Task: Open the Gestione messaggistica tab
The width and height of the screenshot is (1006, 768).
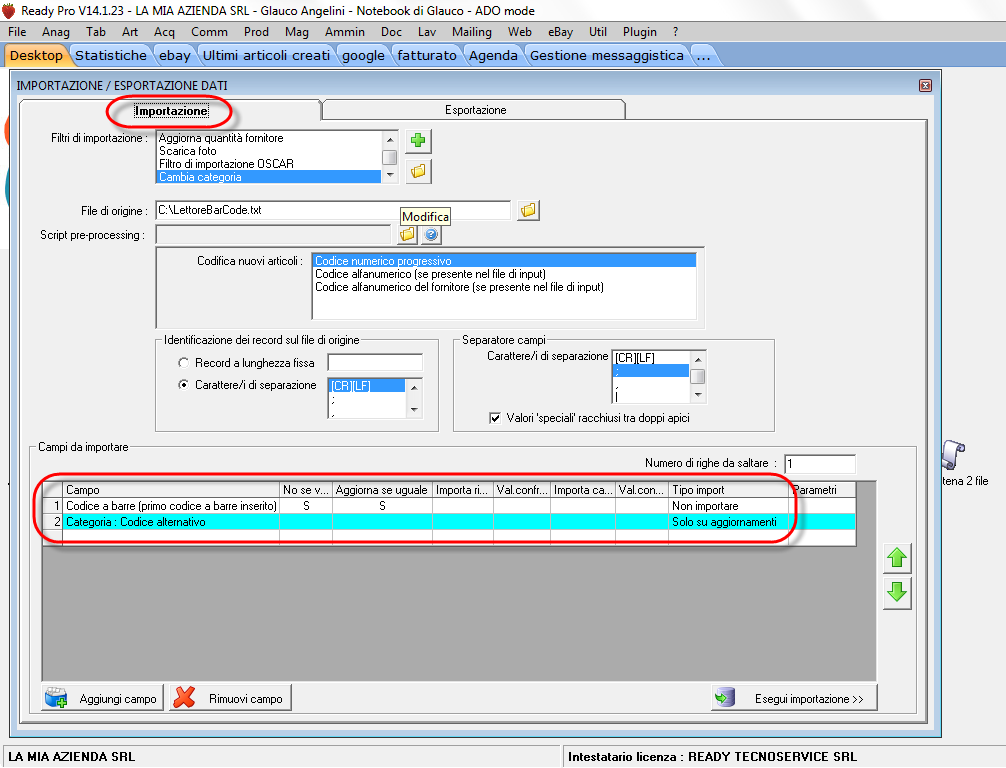Action: click(x=606, y=56)
